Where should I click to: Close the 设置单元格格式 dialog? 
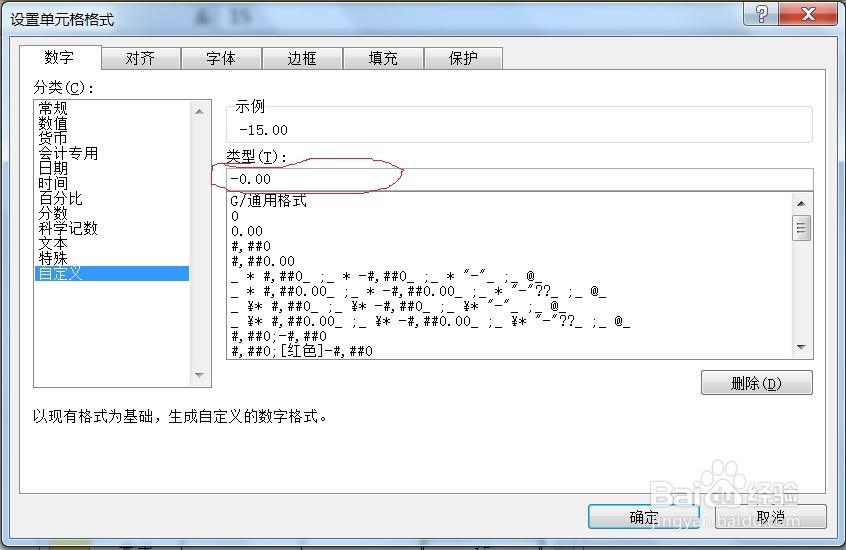point(808,13)
